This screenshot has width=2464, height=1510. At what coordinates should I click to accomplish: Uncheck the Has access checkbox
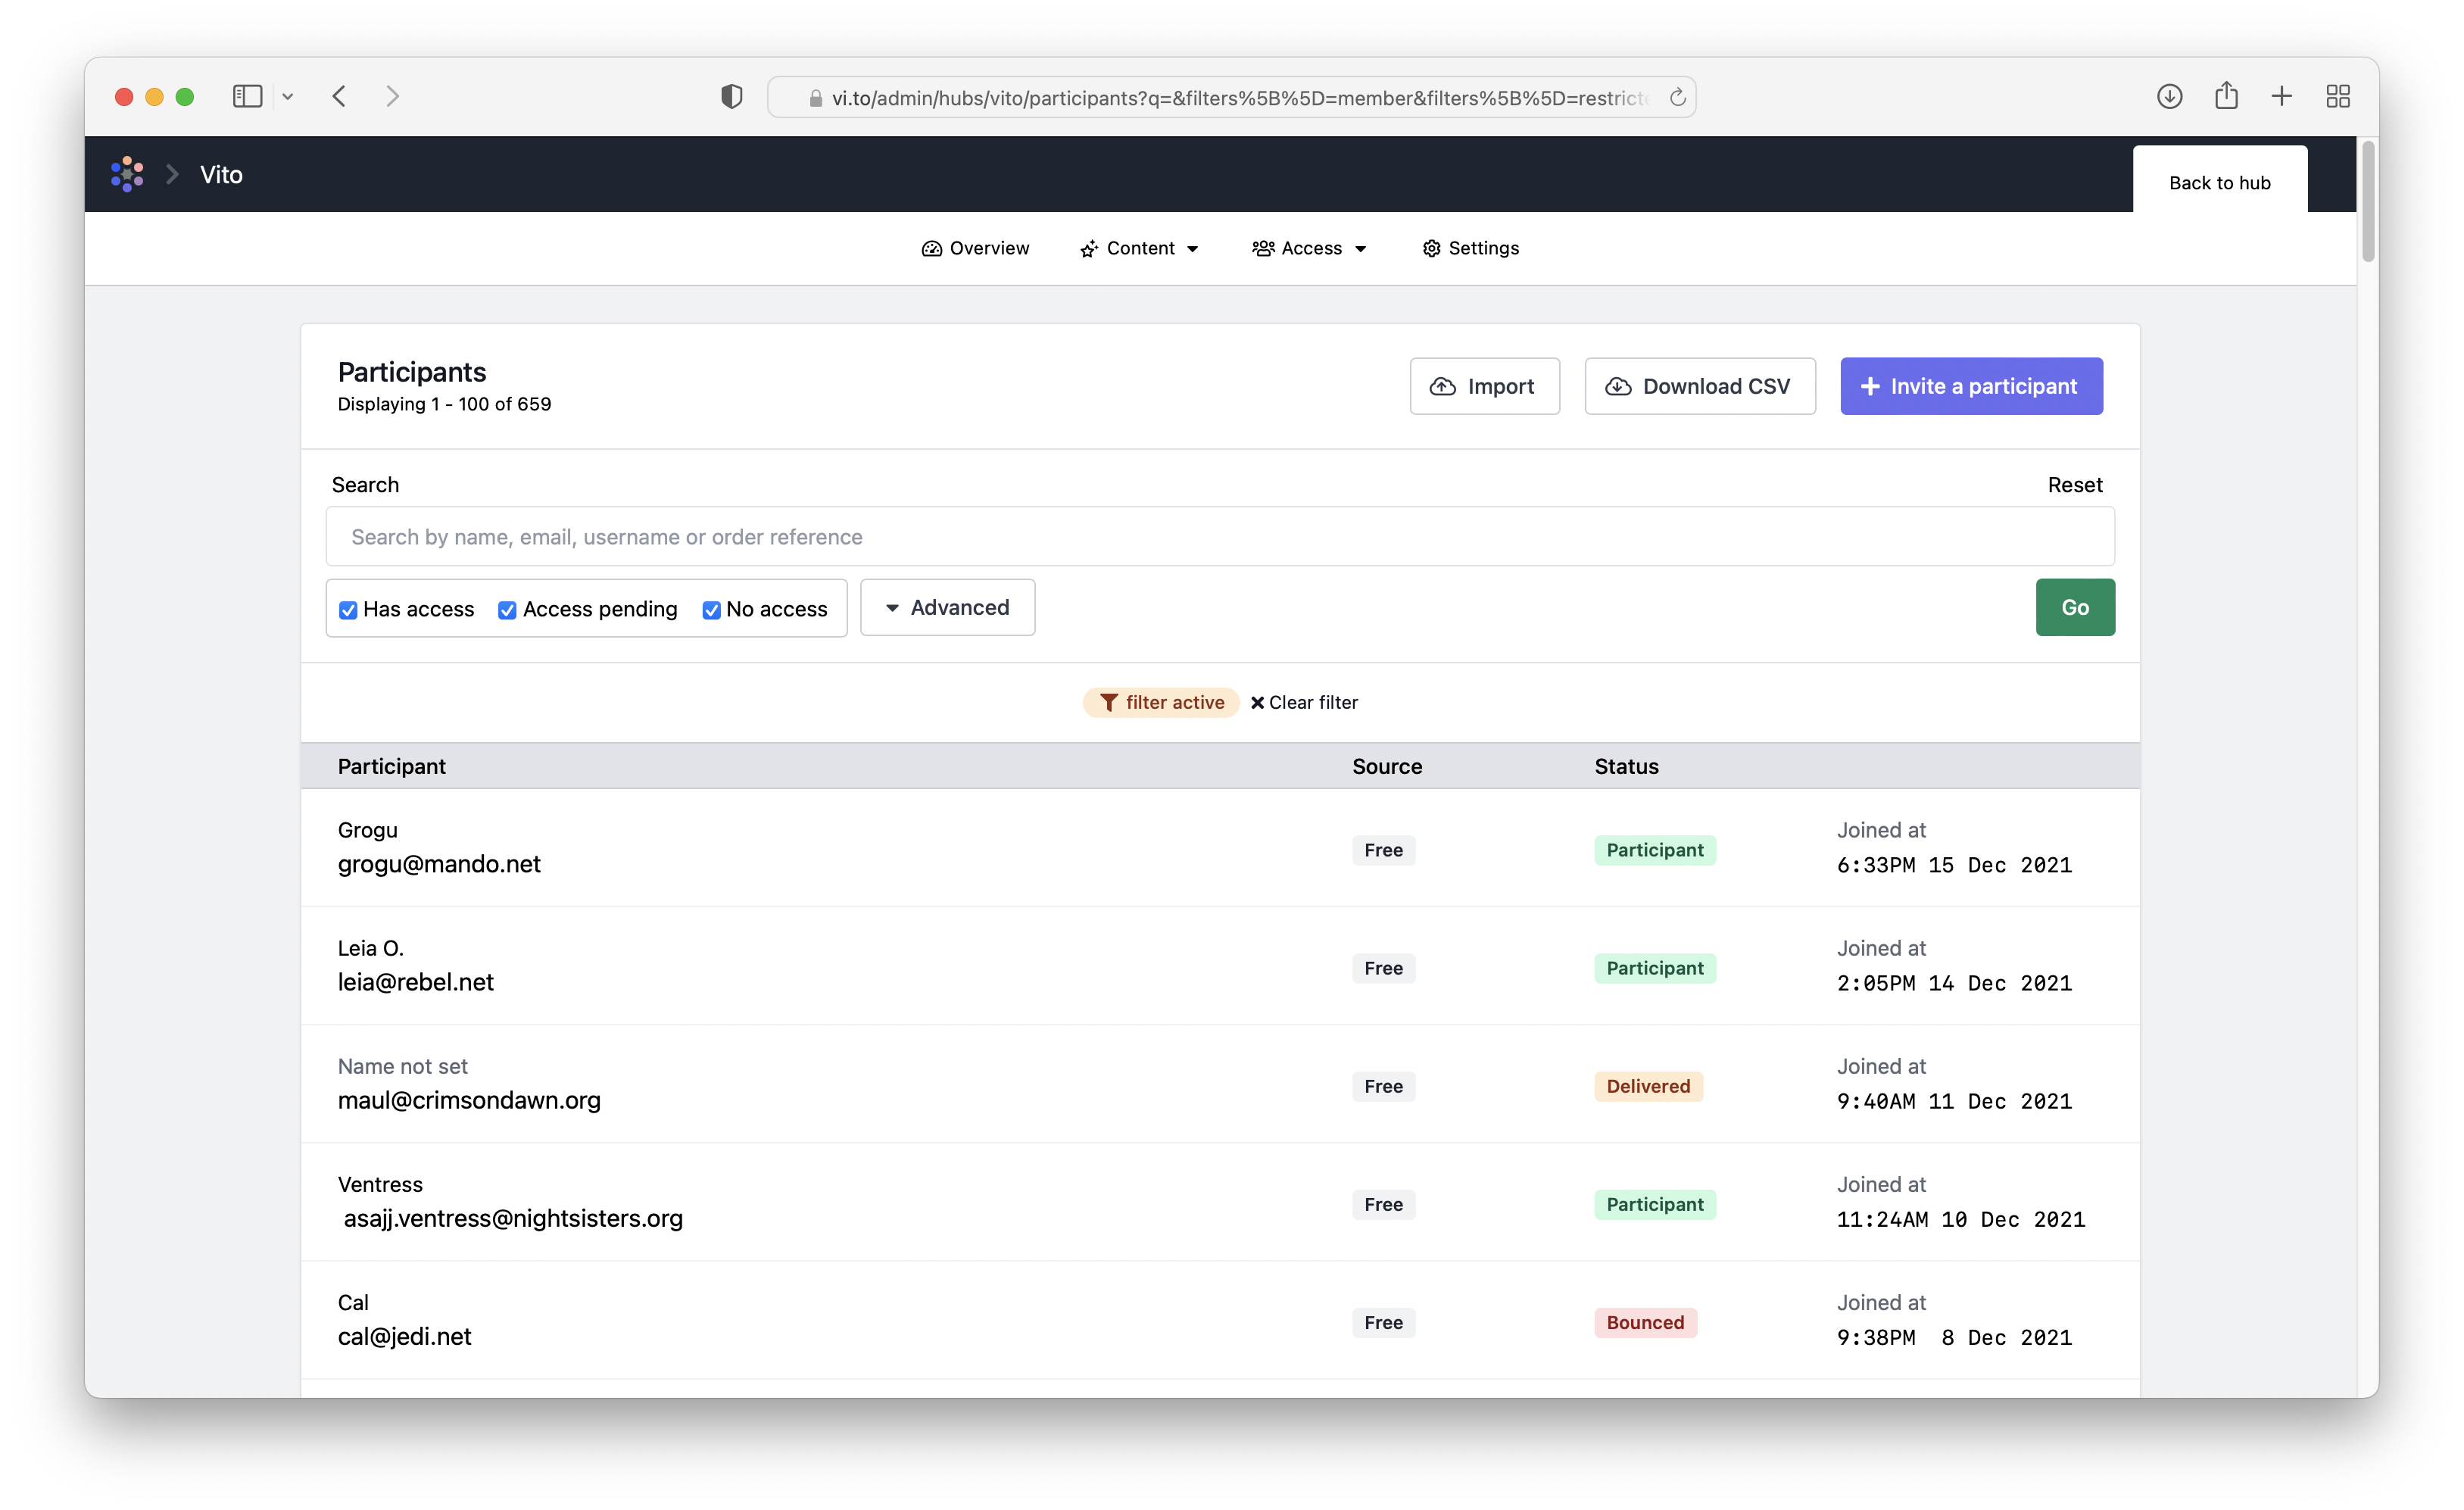coord(348,610)
